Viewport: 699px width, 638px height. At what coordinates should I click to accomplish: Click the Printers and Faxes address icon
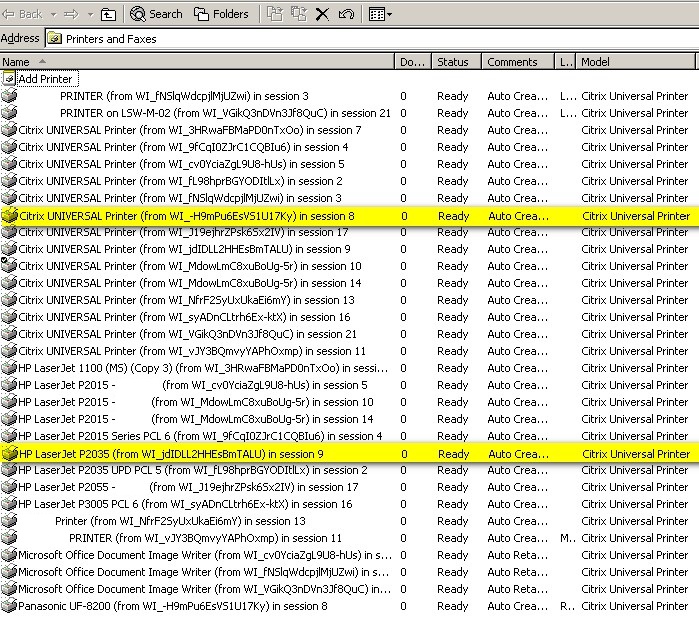point(54,39)
